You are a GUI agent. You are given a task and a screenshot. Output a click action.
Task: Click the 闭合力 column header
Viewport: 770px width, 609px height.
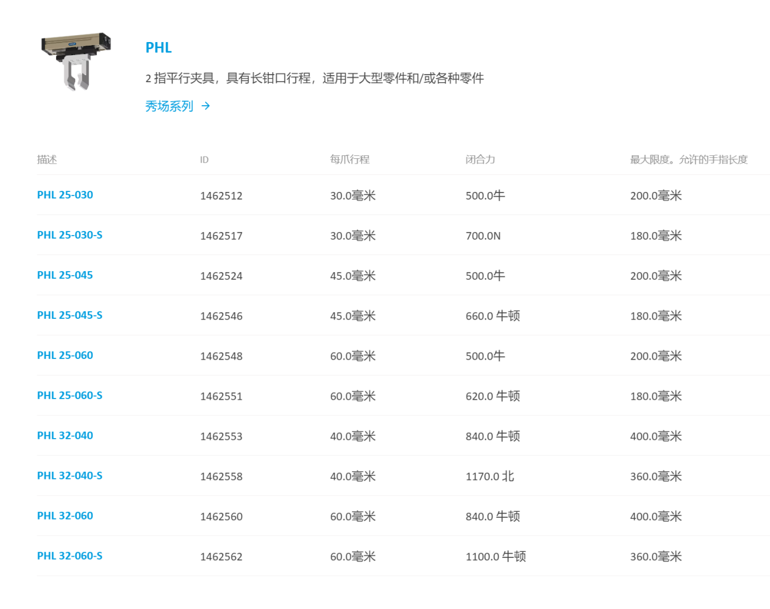480,159
